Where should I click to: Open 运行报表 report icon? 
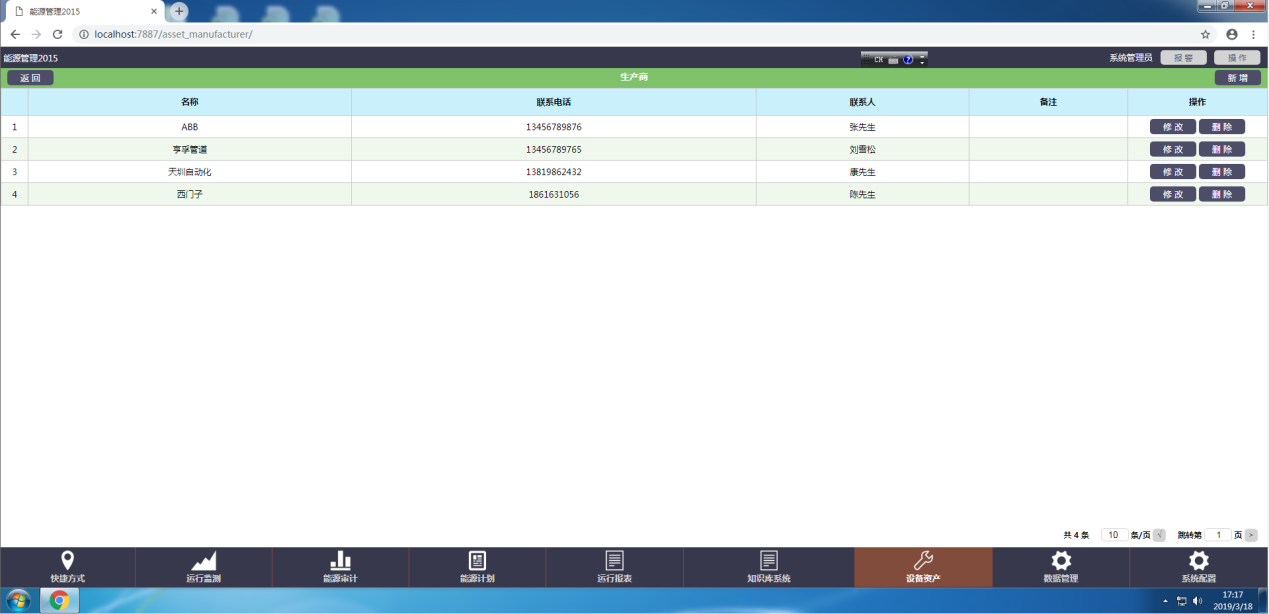point(614,561)
